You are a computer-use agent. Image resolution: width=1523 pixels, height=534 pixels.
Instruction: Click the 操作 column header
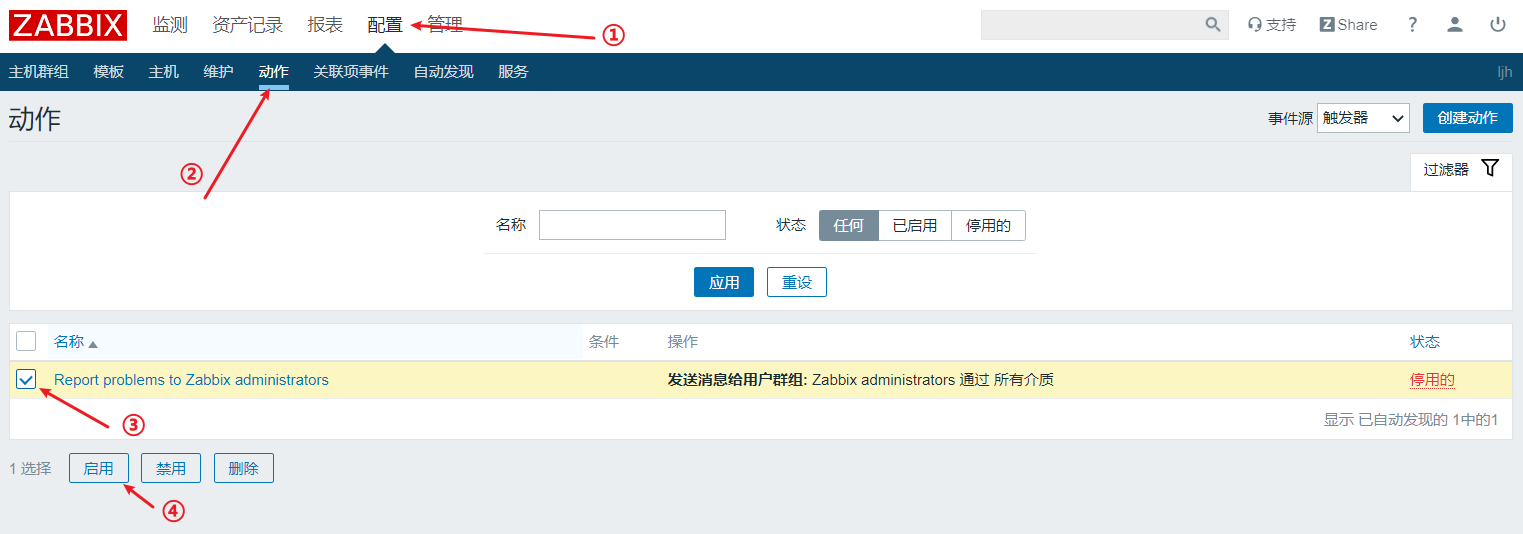tap(683, 342)
